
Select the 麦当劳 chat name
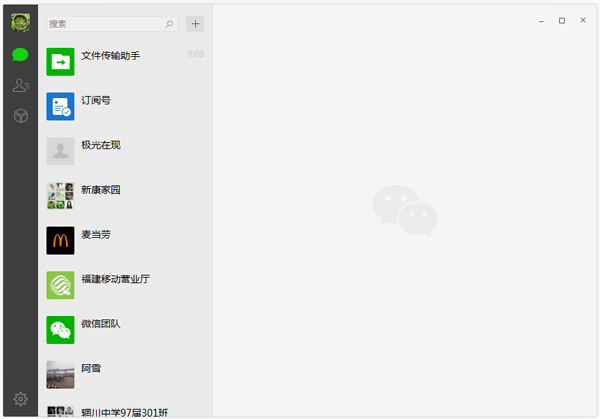(96, 235)
